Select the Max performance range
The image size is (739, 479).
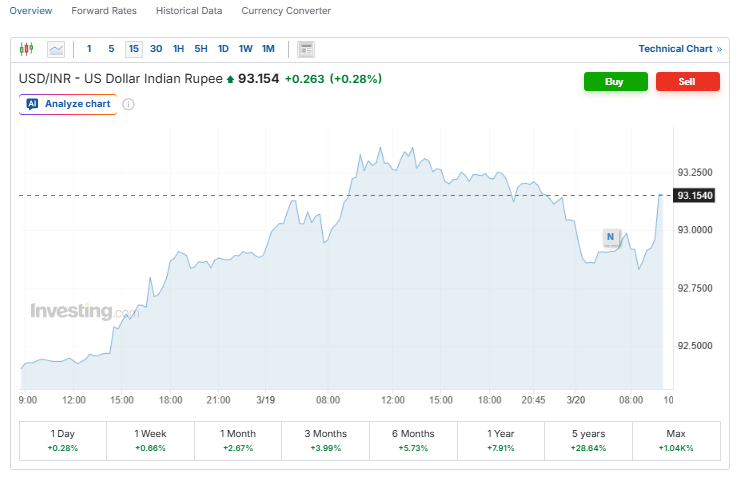point(676,440)
